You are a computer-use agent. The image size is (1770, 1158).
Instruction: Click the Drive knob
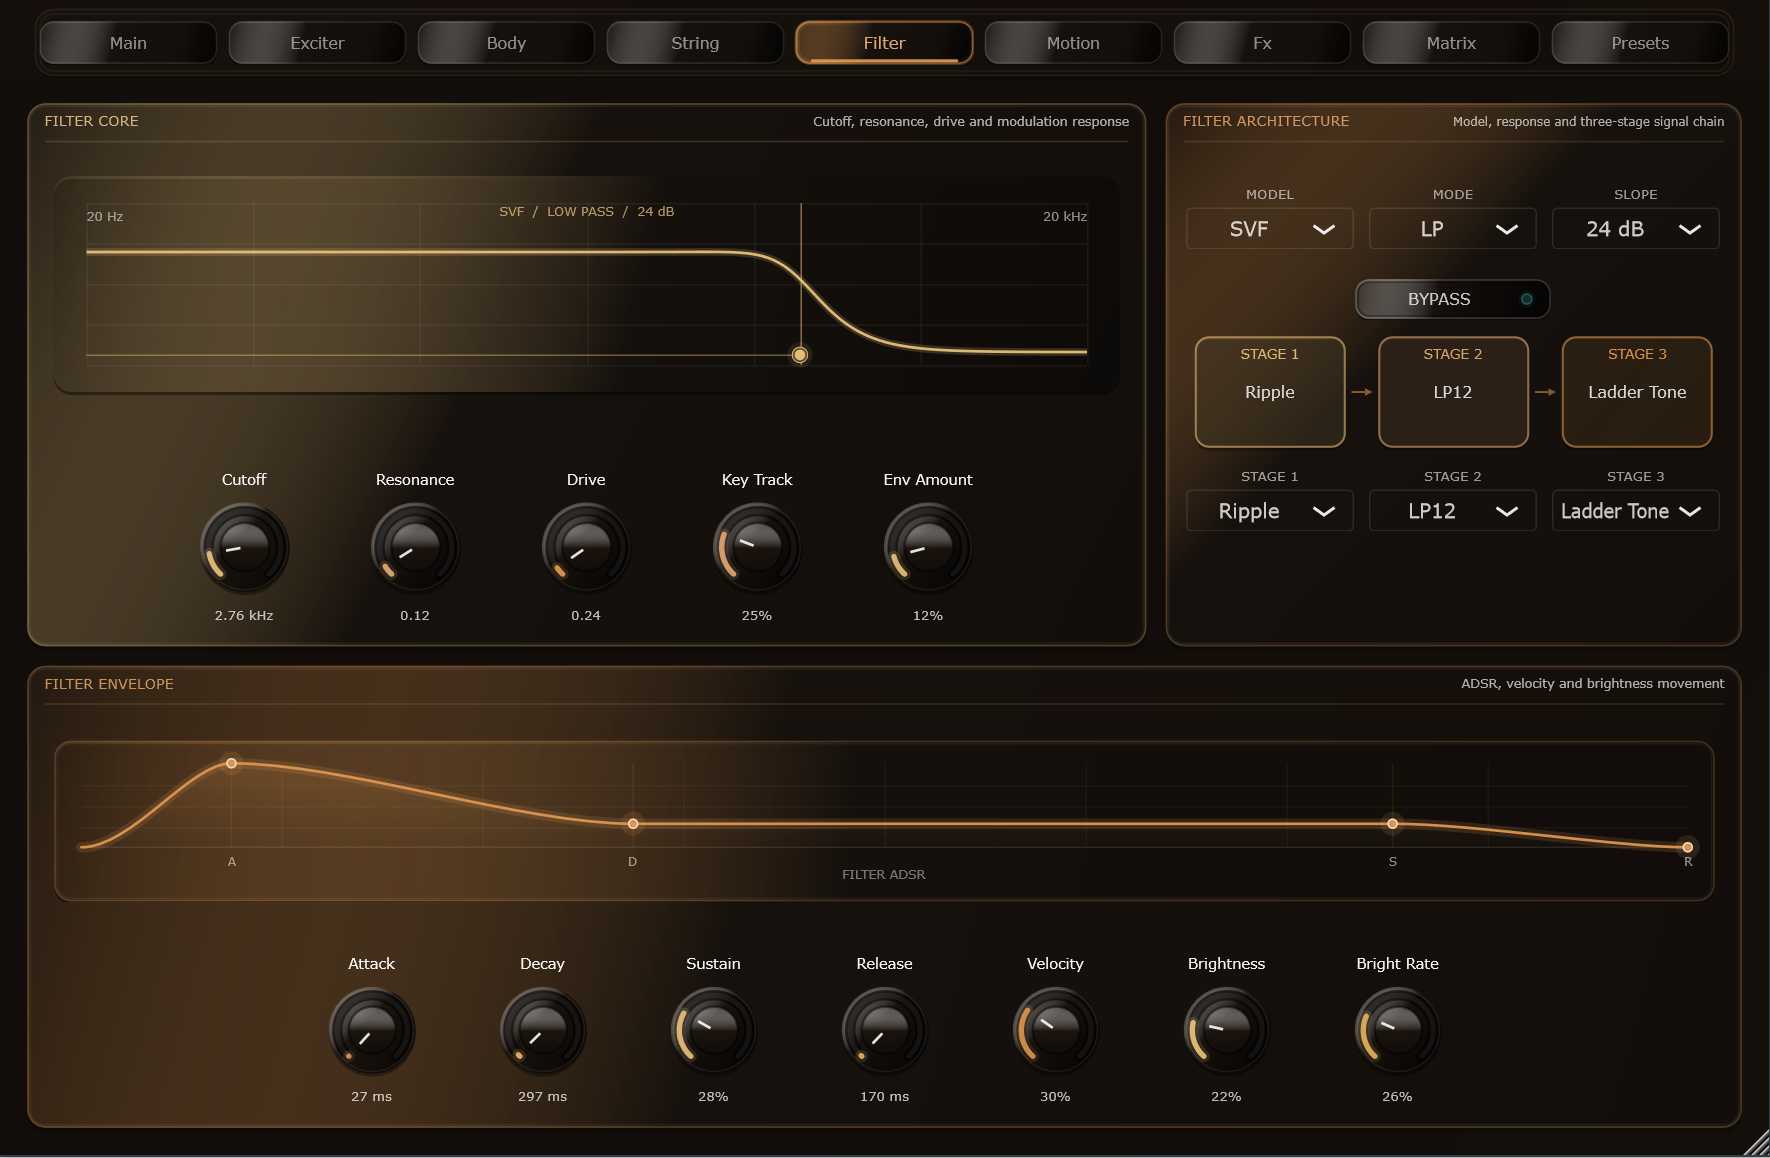pos(586,547)
